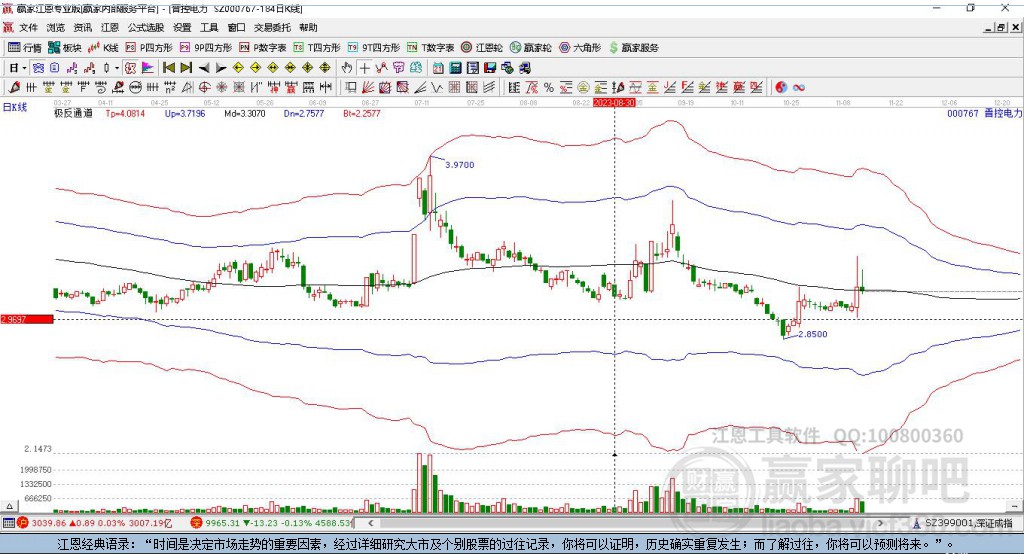The width and height of the screenshot is (1024, 554).
Task: Jump to first bar with skip-back icon
Action: (168, 68)
